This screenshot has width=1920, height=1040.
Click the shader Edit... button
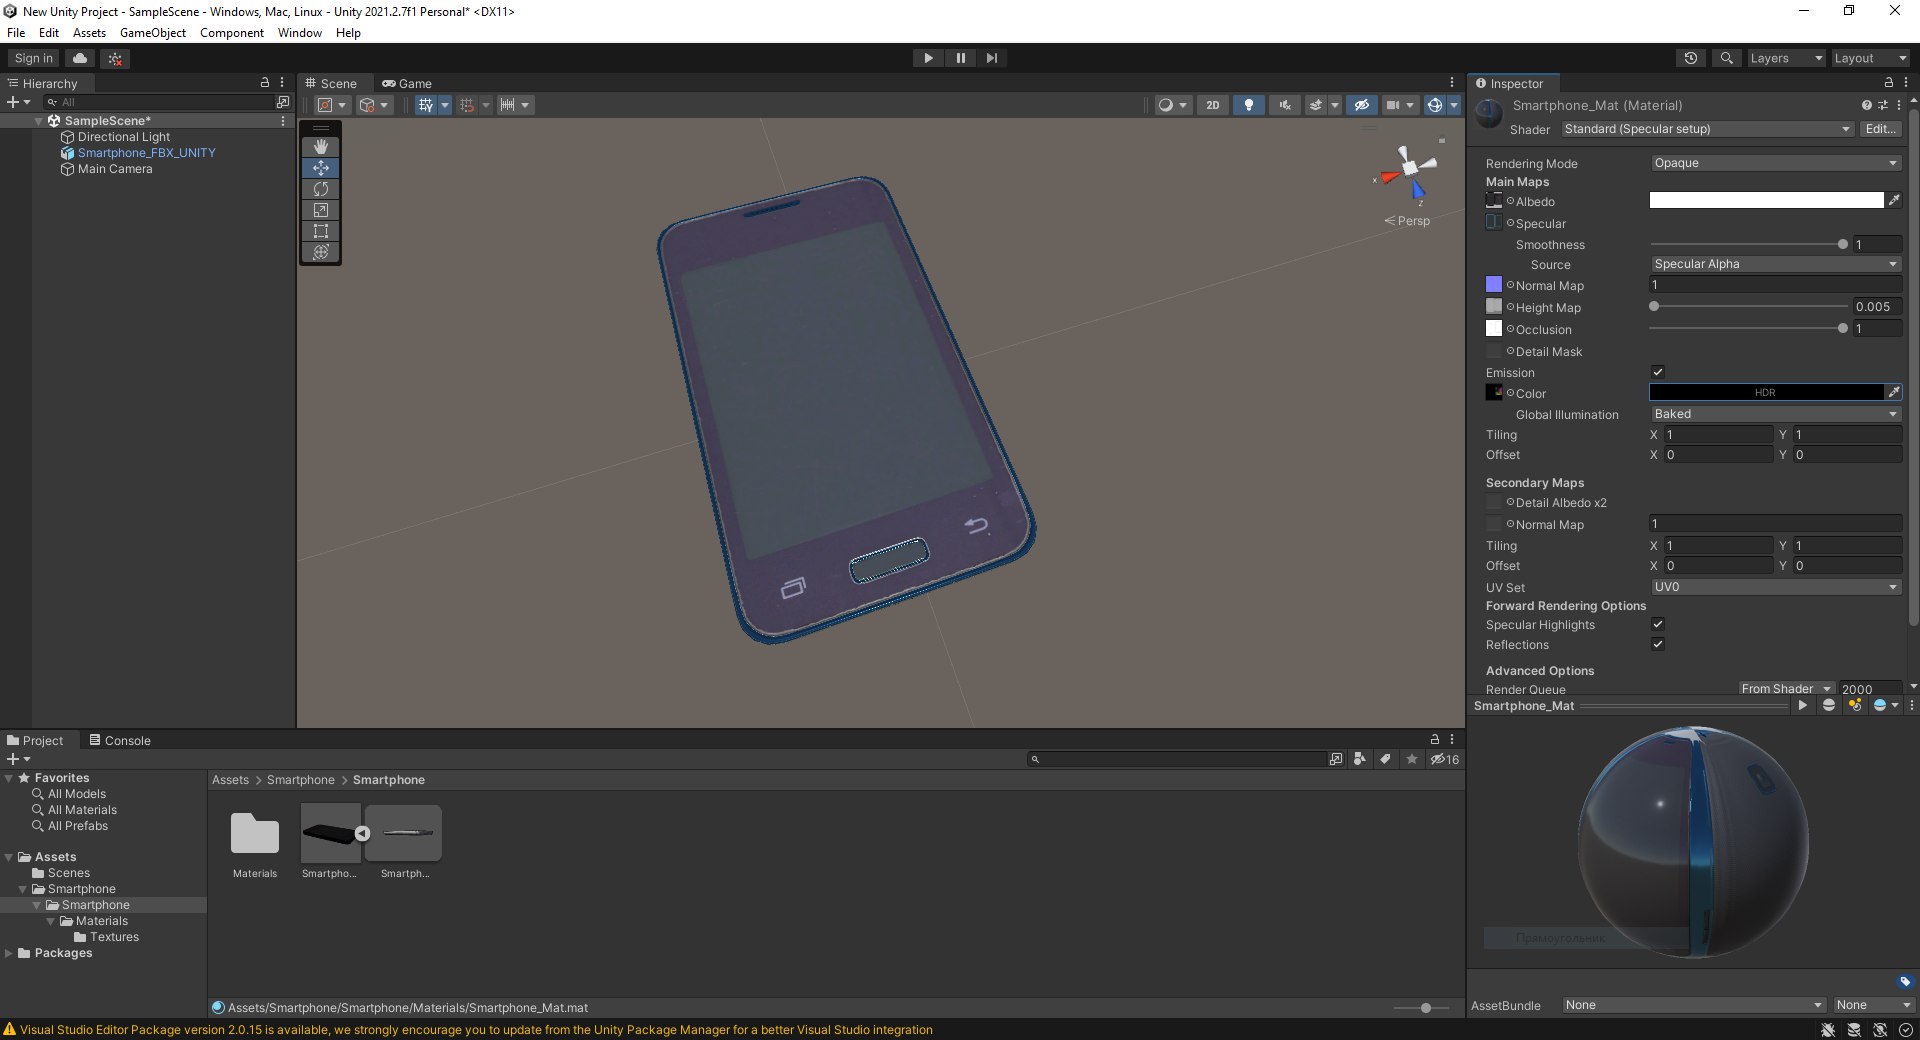point(1880,129)
